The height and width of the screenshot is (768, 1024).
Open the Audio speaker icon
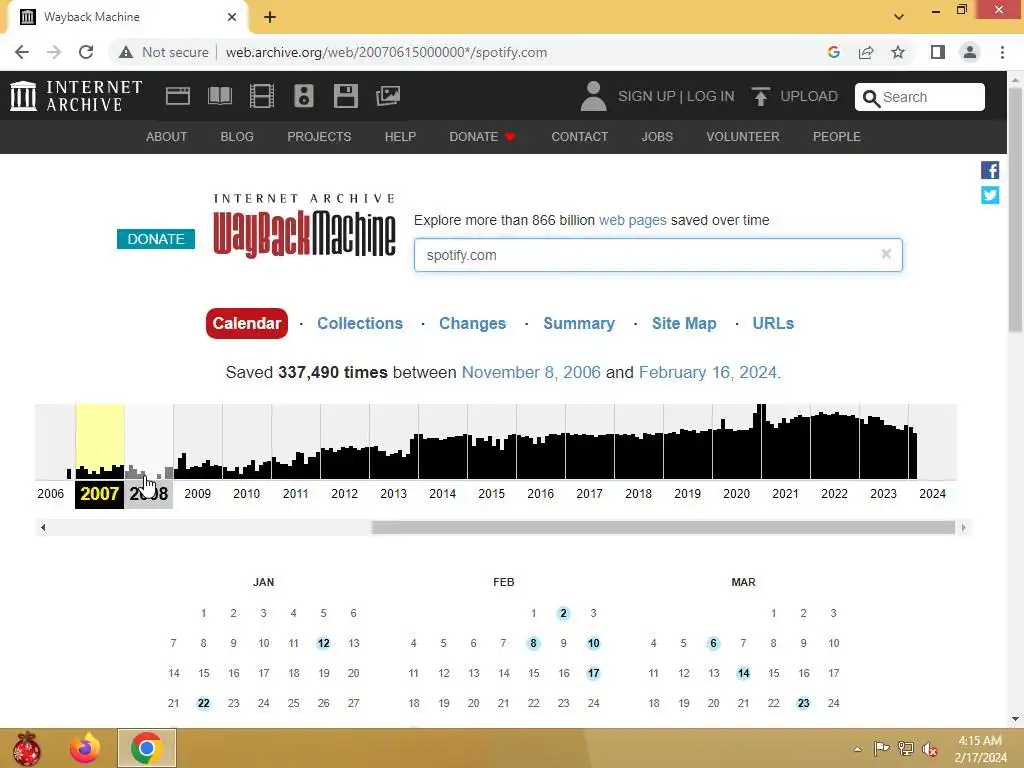pos(304,96)
